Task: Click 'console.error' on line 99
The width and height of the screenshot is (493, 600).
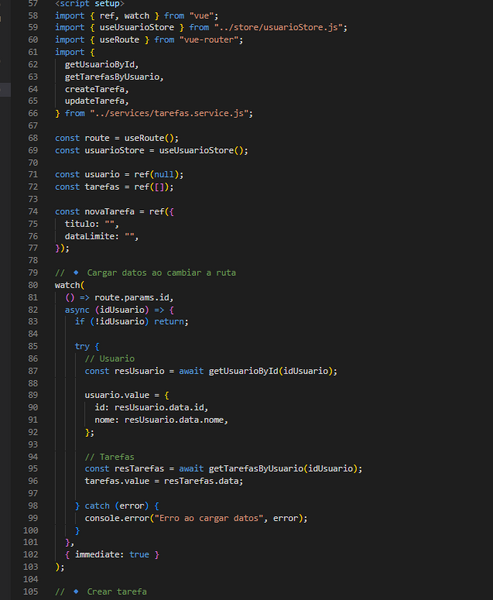Action: pyautogui.click(x=117, y=518)
